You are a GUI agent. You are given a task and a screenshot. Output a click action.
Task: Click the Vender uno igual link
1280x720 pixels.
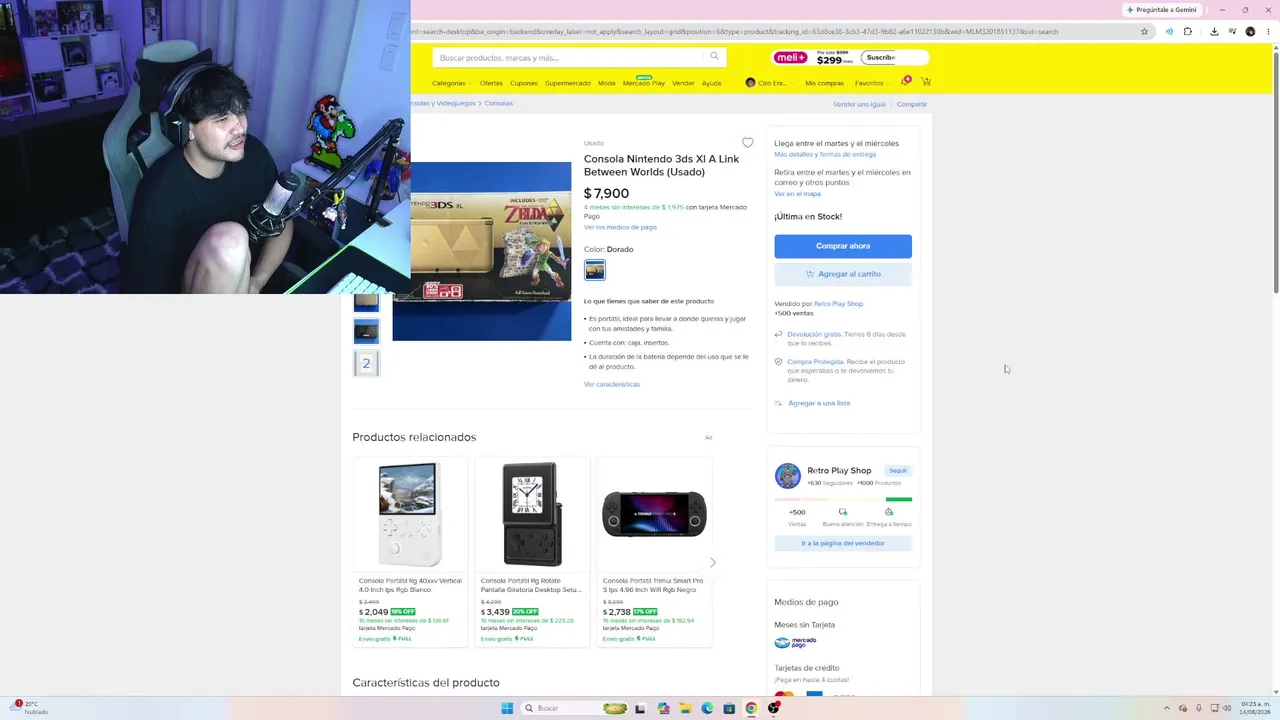point(859,104)
